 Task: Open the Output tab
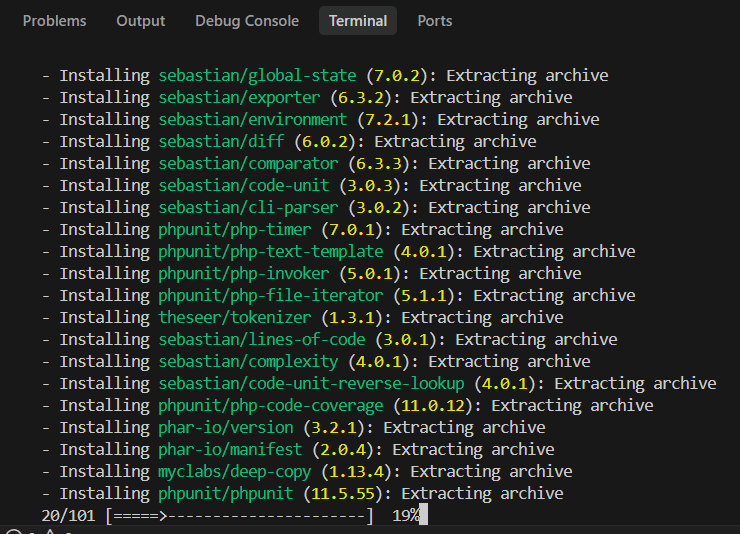(141, 21)
